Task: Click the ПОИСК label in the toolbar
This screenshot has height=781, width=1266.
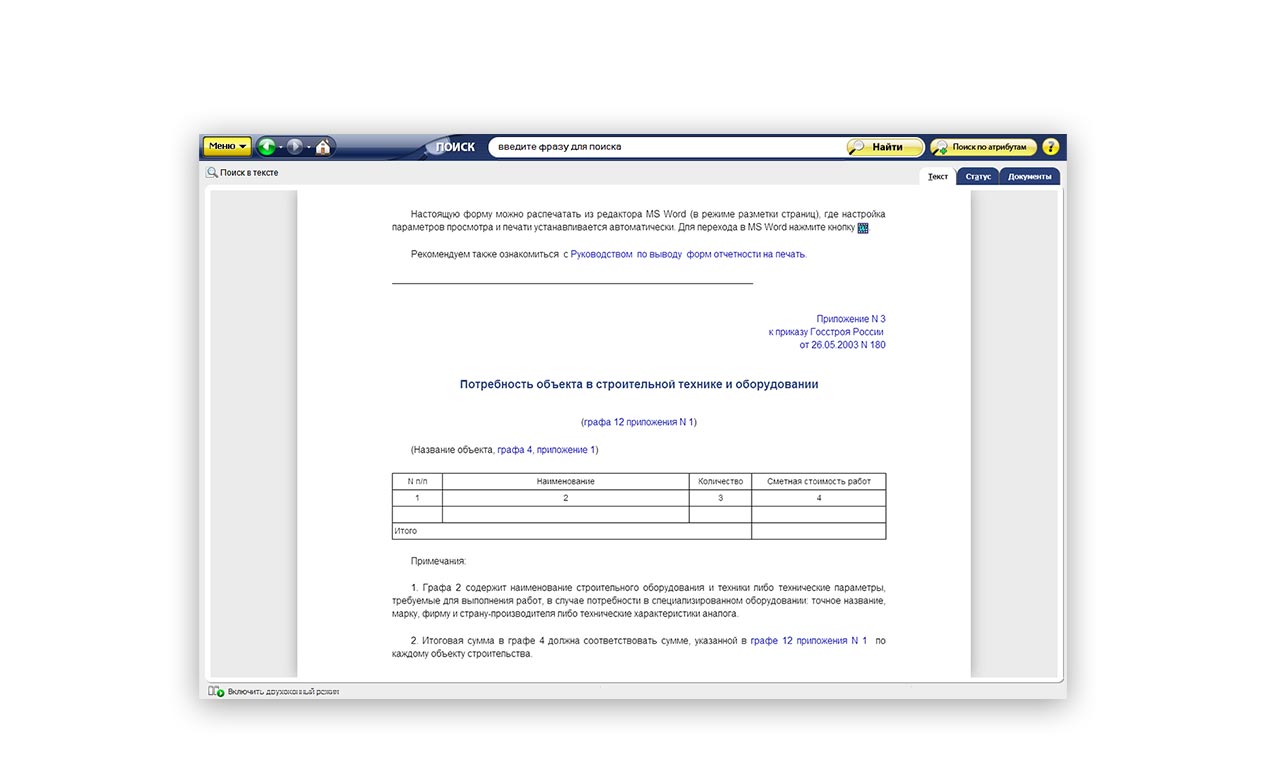Action: point(456,147)
